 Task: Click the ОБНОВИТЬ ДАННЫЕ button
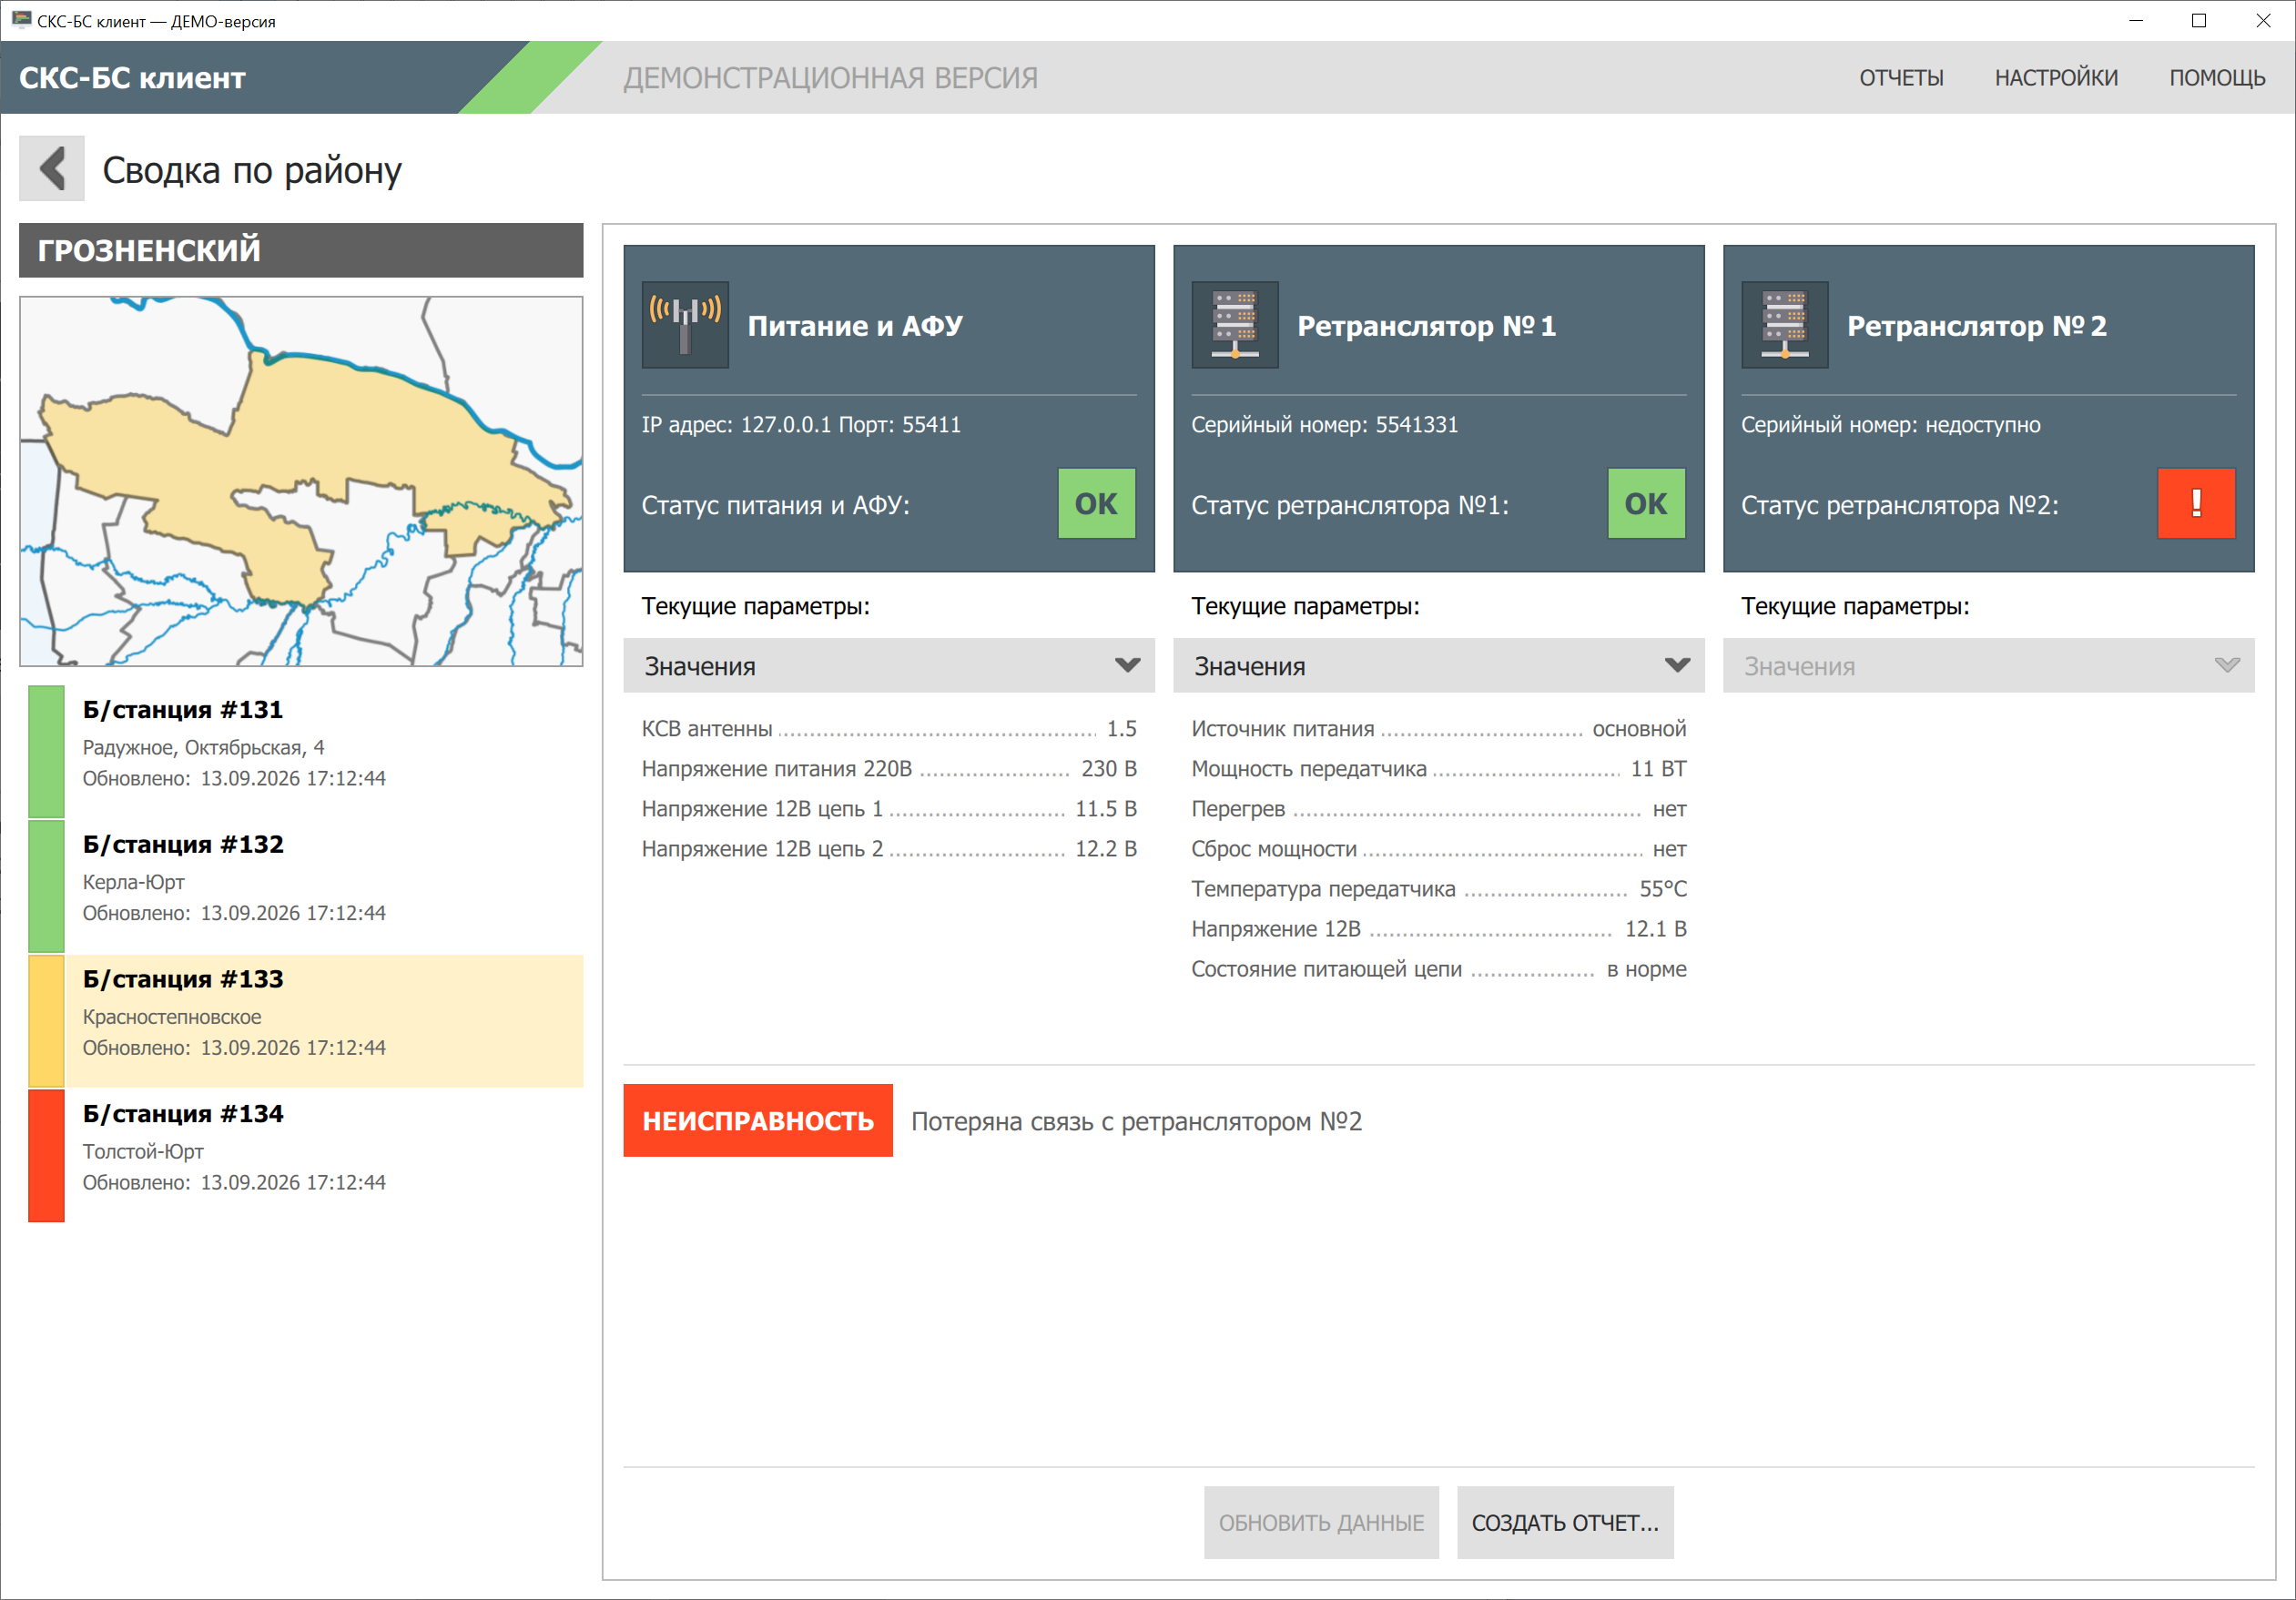click(1321, 1522)
